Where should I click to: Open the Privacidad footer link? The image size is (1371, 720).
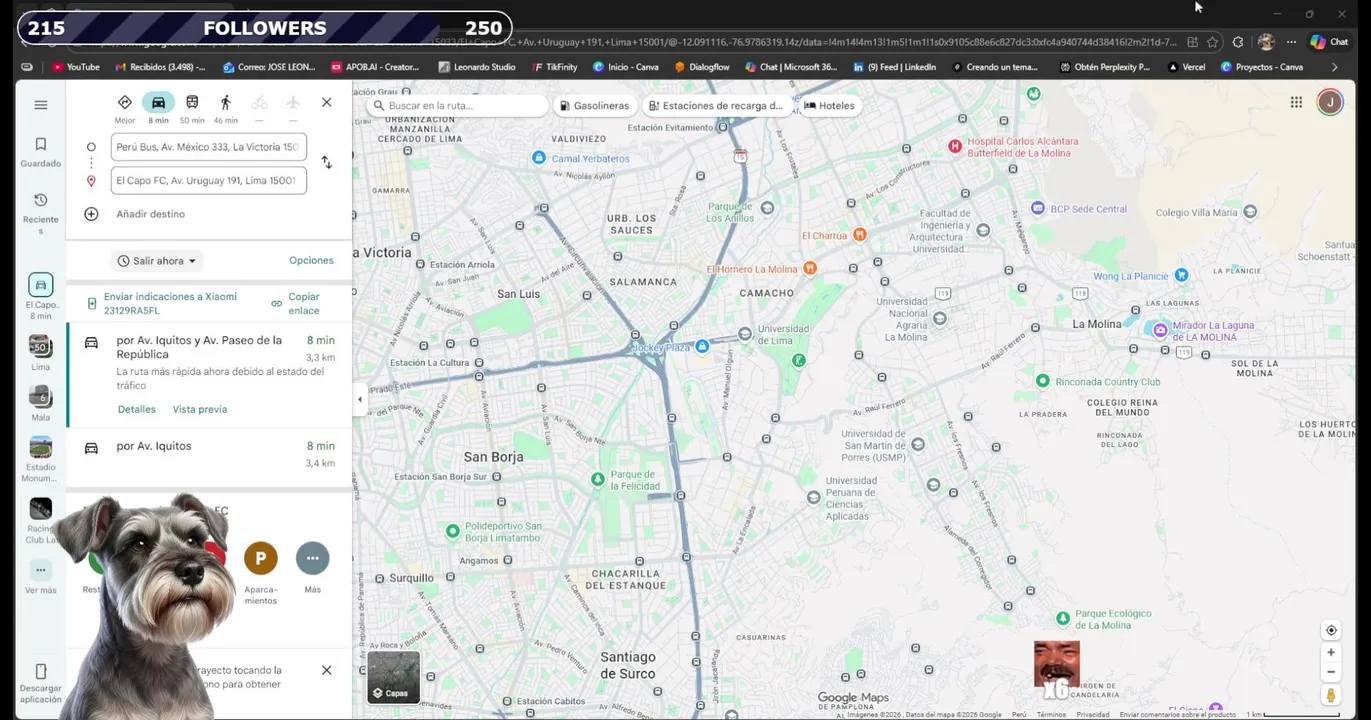click(1092, 714)
